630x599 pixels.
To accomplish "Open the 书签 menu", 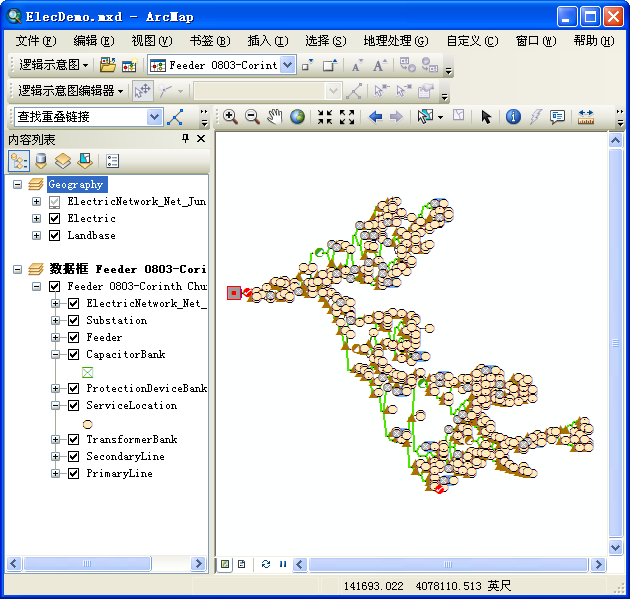I will (x=209, y=41).
